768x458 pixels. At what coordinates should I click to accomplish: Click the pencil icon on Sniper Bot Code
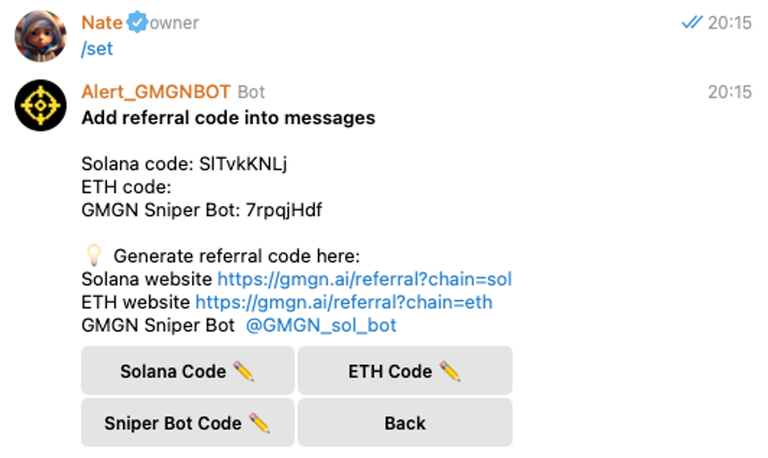point(260,423)
